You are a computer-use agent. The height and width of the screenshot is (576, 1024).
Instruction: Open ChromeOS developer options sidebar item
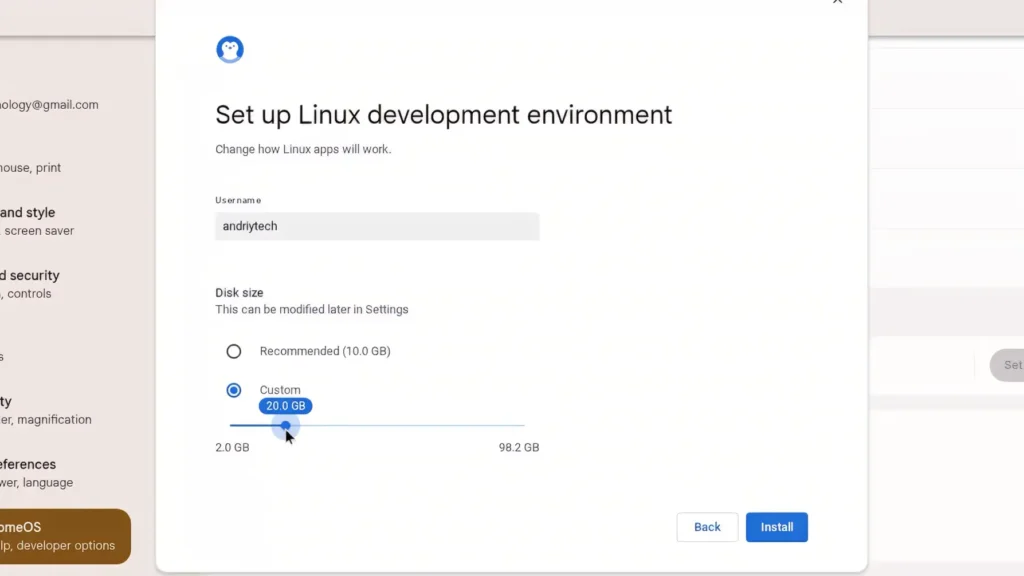point(65,536)
